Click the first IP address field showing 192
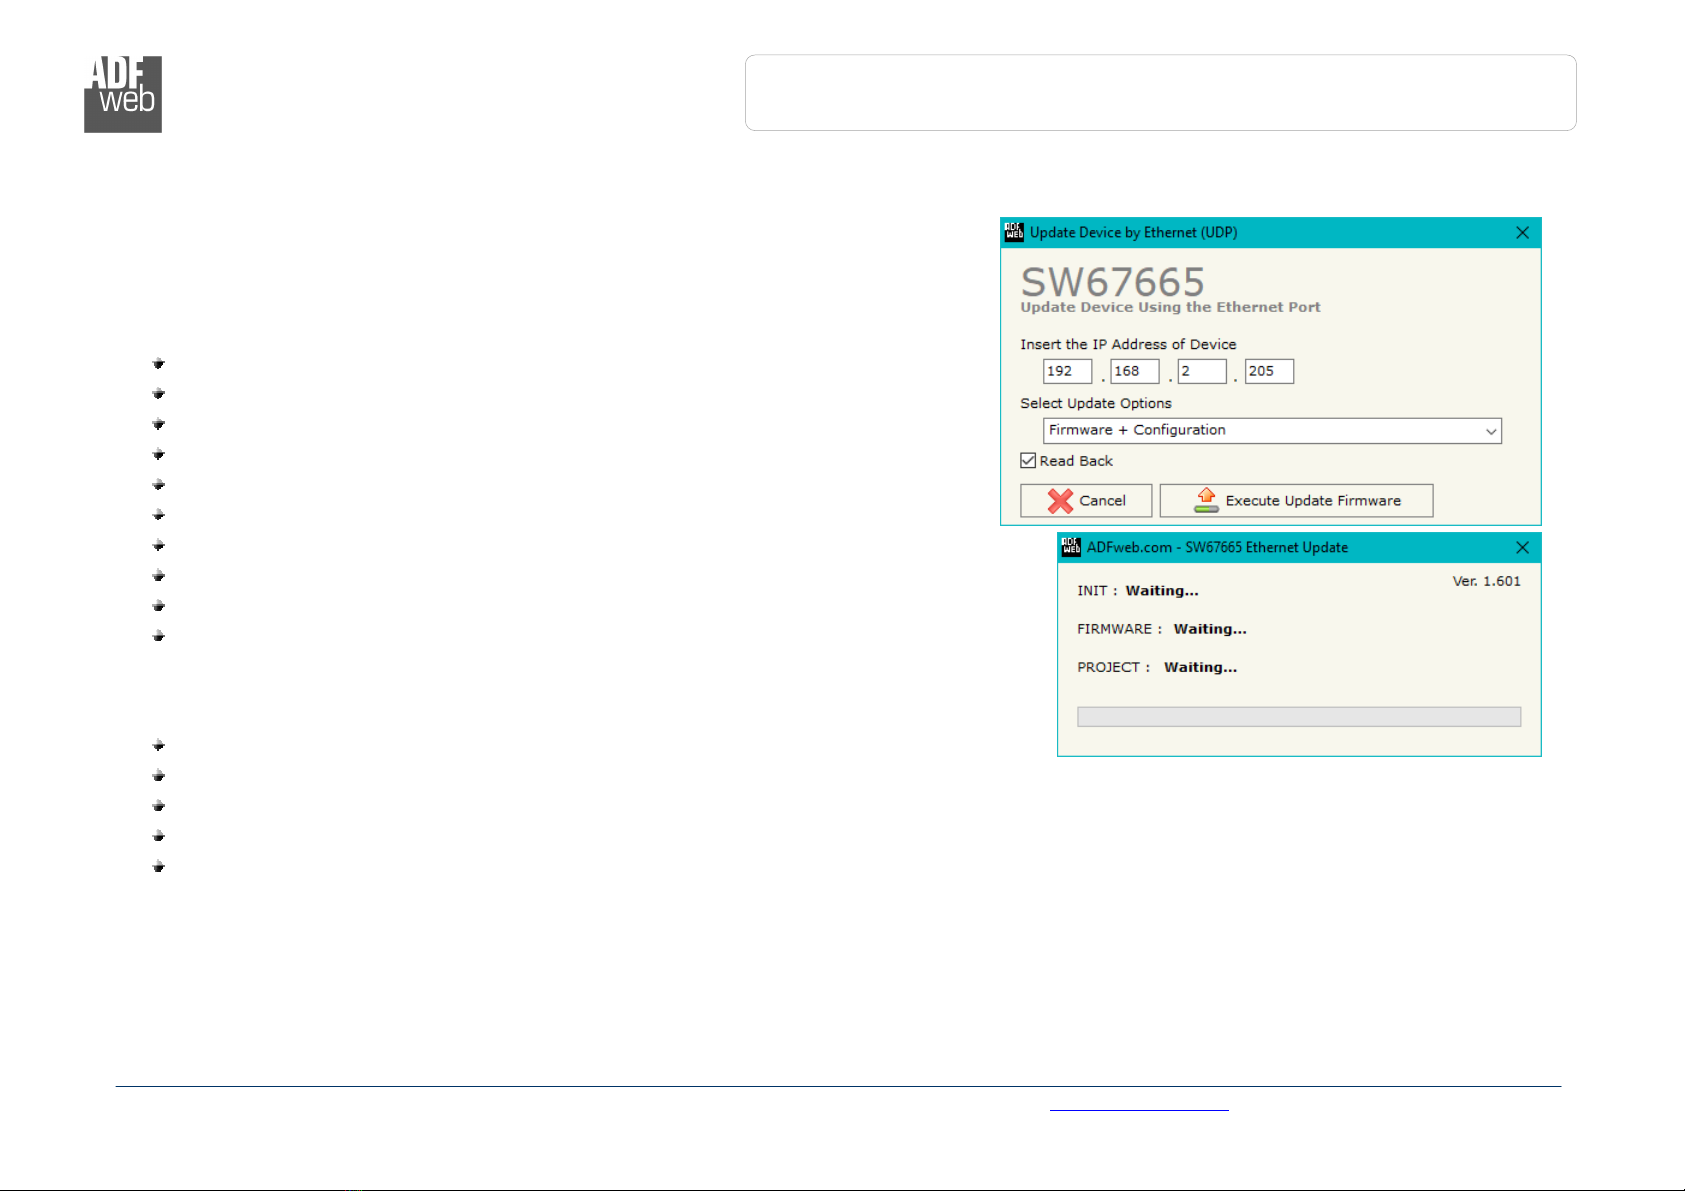This screenshot has height=1191, width=1685. point(1067,371)
